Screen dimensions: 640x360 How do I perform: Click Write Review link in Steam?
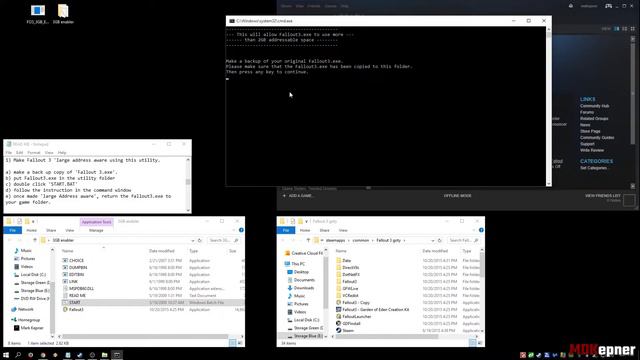pyautogui.click(x=592, y=150)
